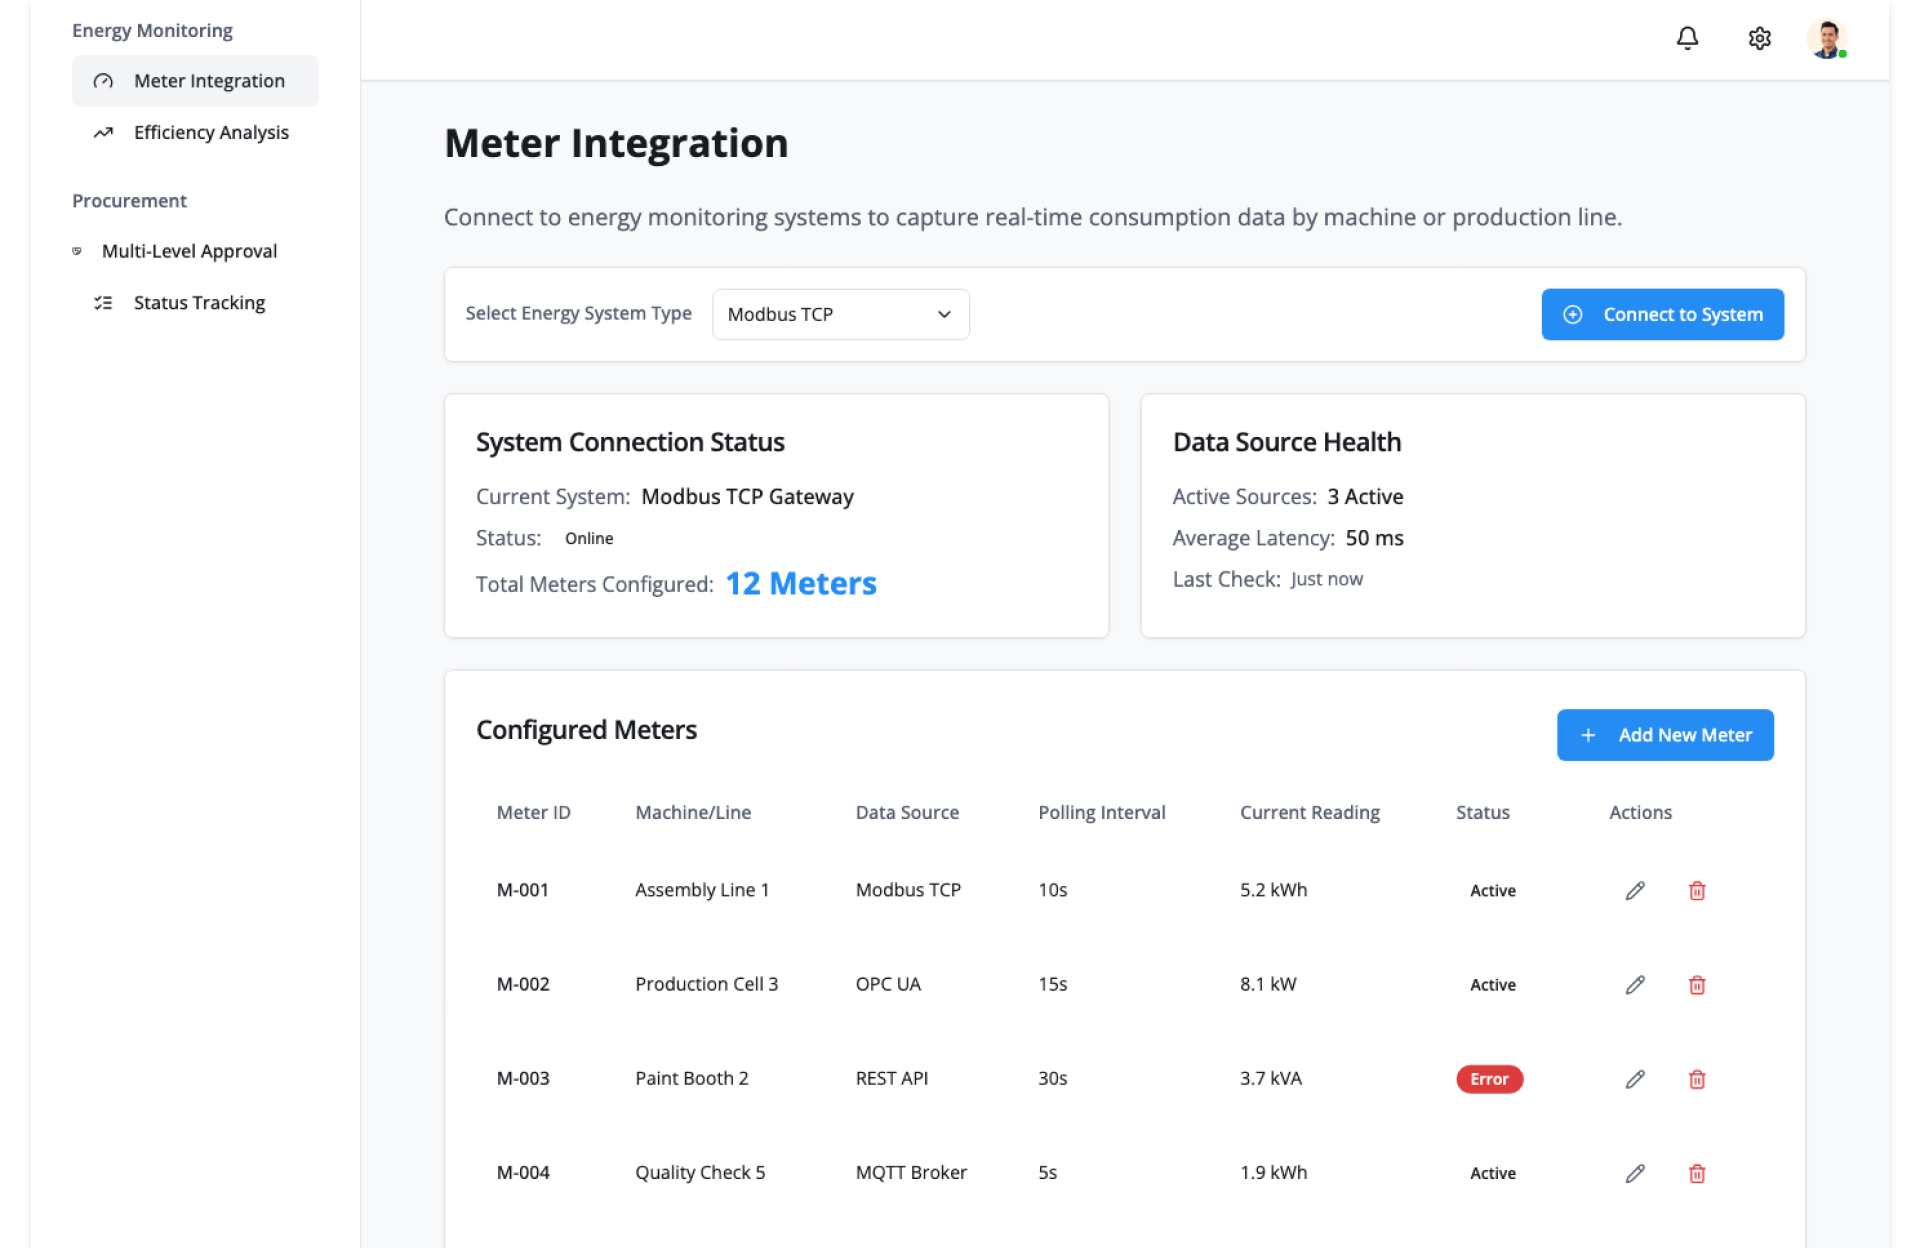Click the Error status badge for M-003
The image size is (1920, 1248).
(1489, 1079)
